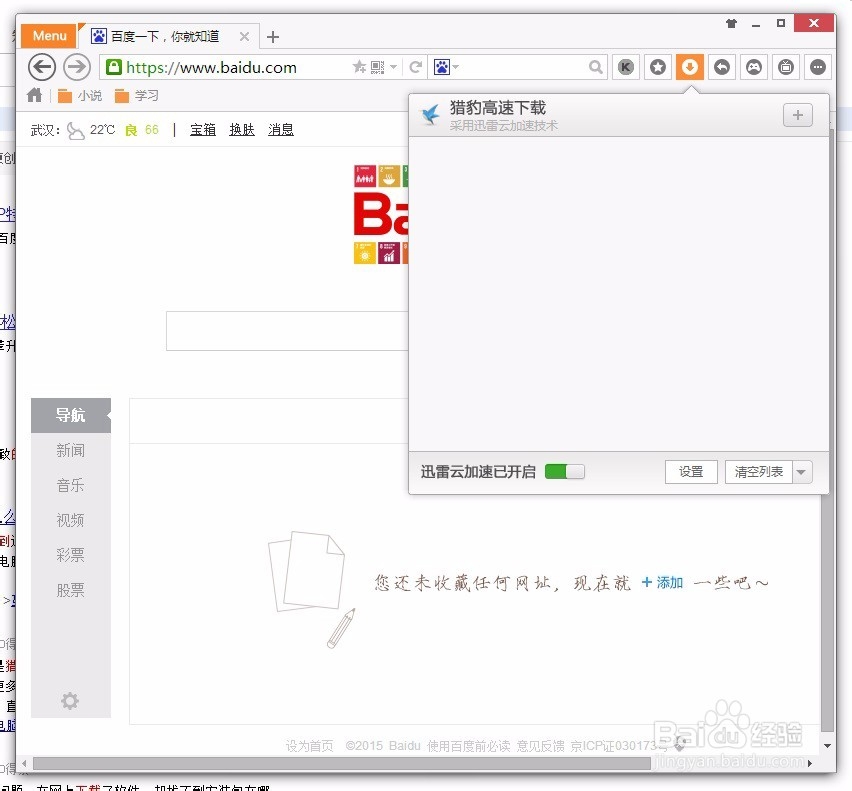Go back with the back arrow
The width and height of the screenshot is (852, 791).
click(x=42, y=67)
